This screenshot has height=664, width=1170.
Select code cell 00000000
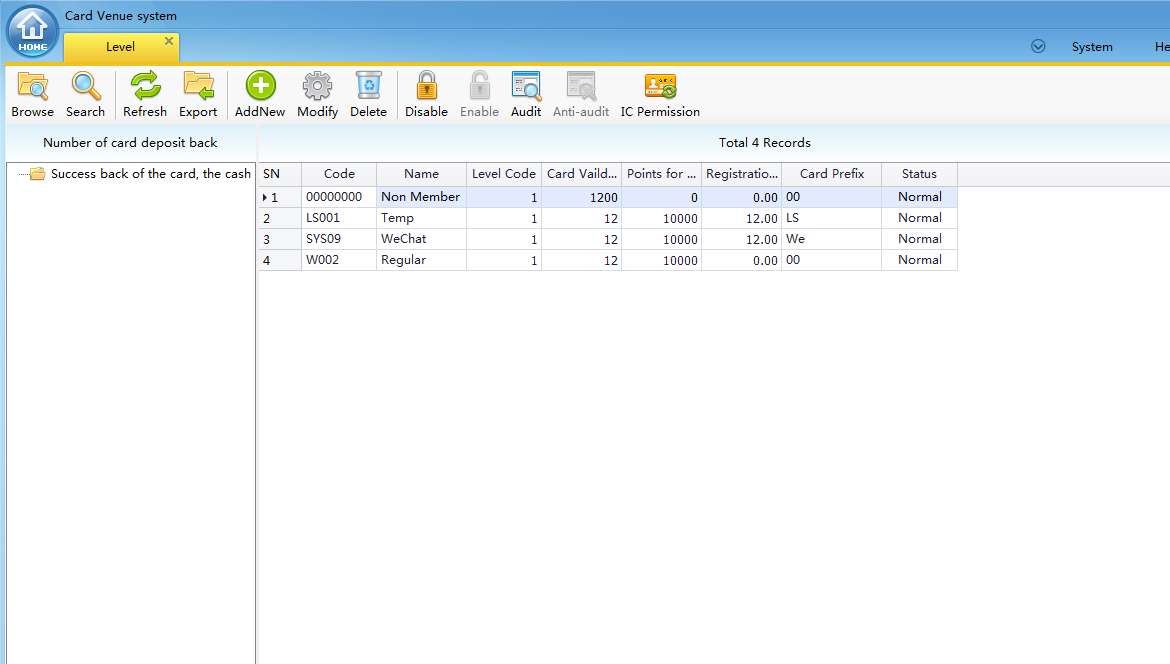(x=339, y=197)
